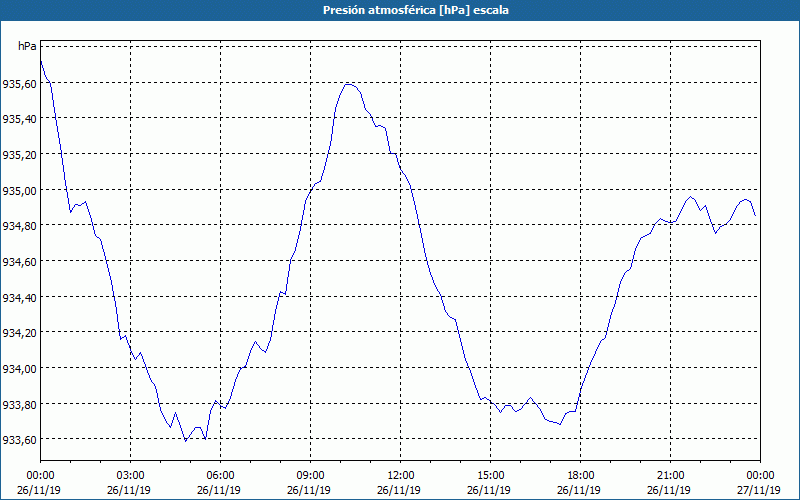Click the 15:00 time axis label
This screenshot has width=800, height=500.
(490, 476)
